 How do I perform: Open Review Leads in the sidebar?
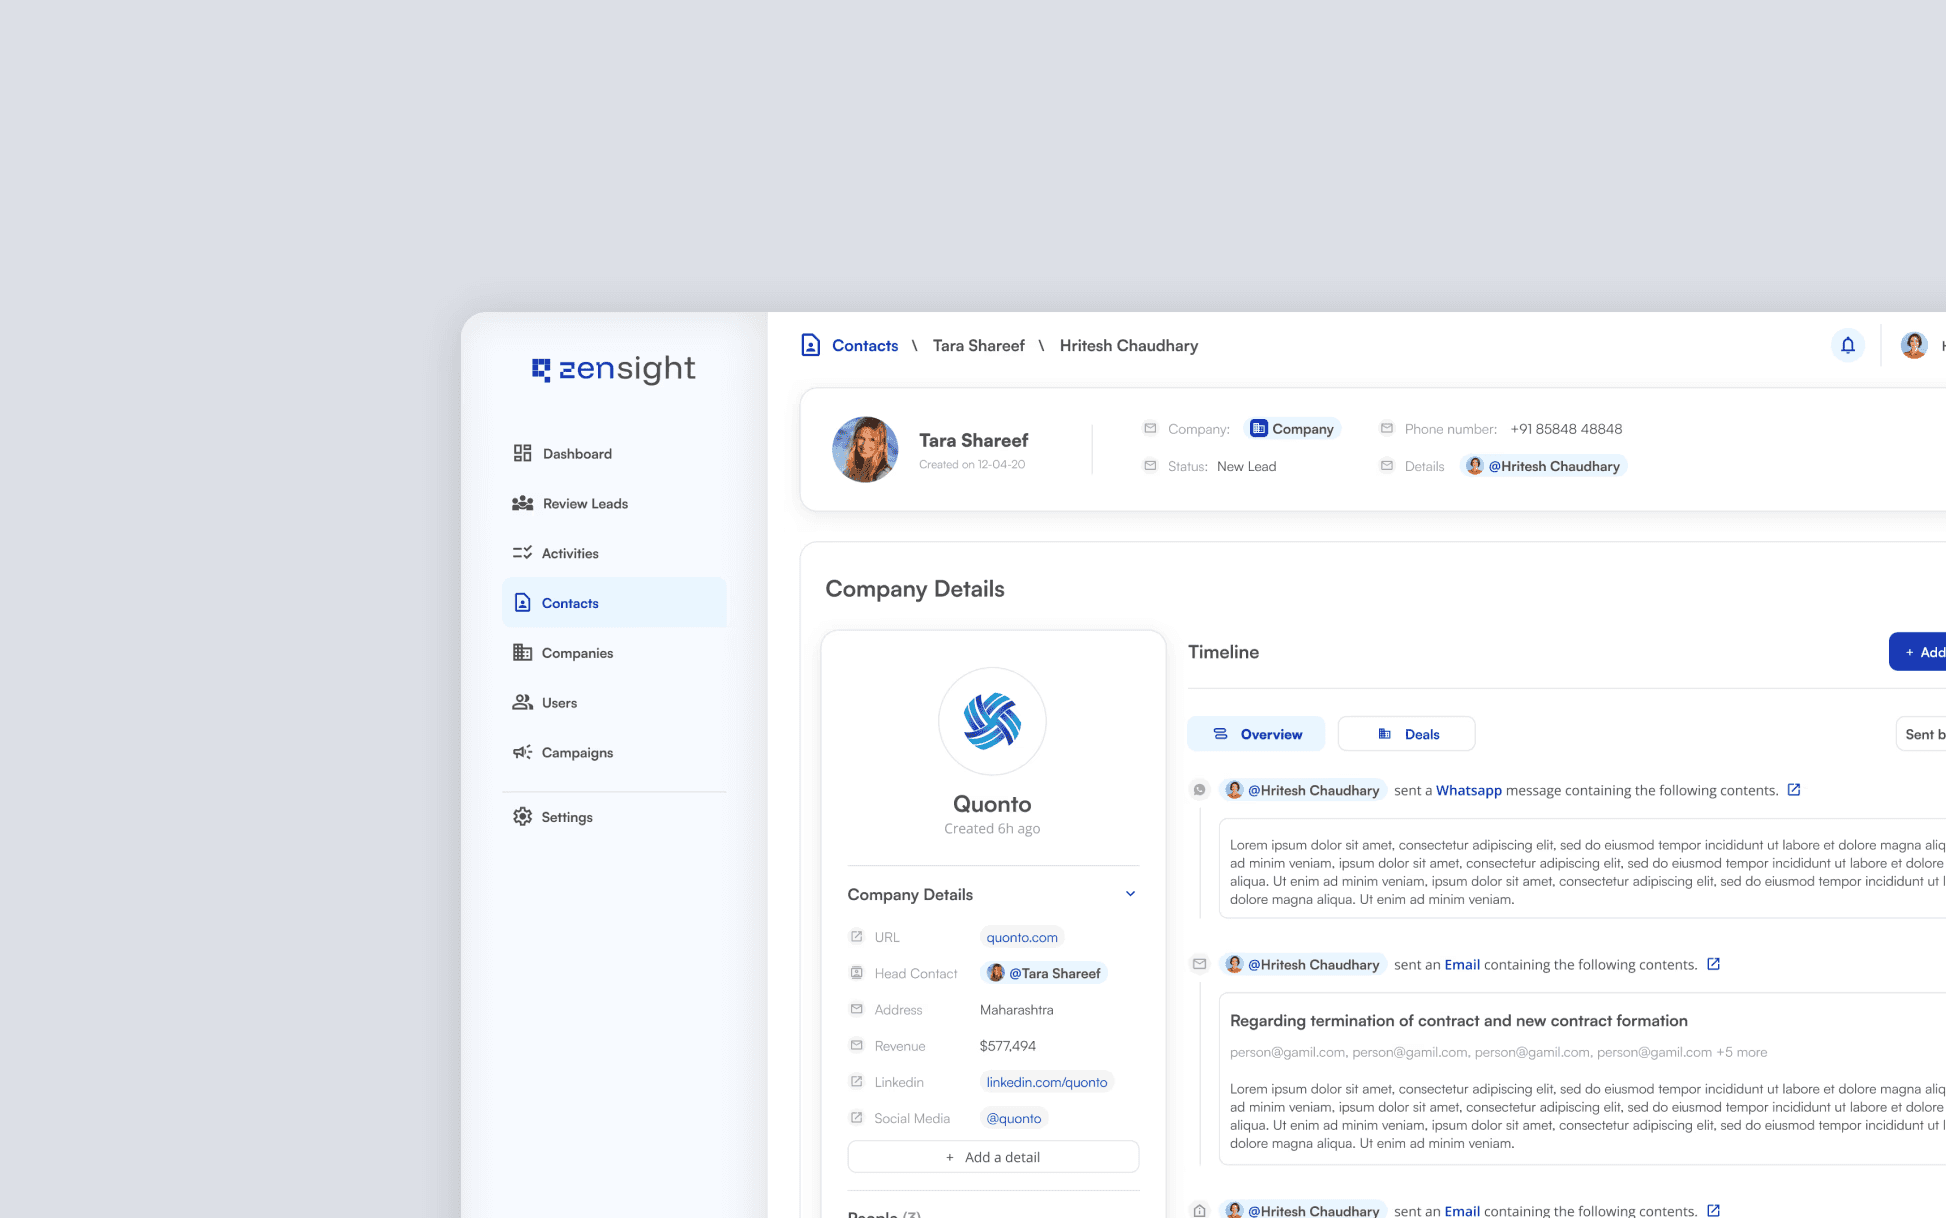[x=584, y=504]
